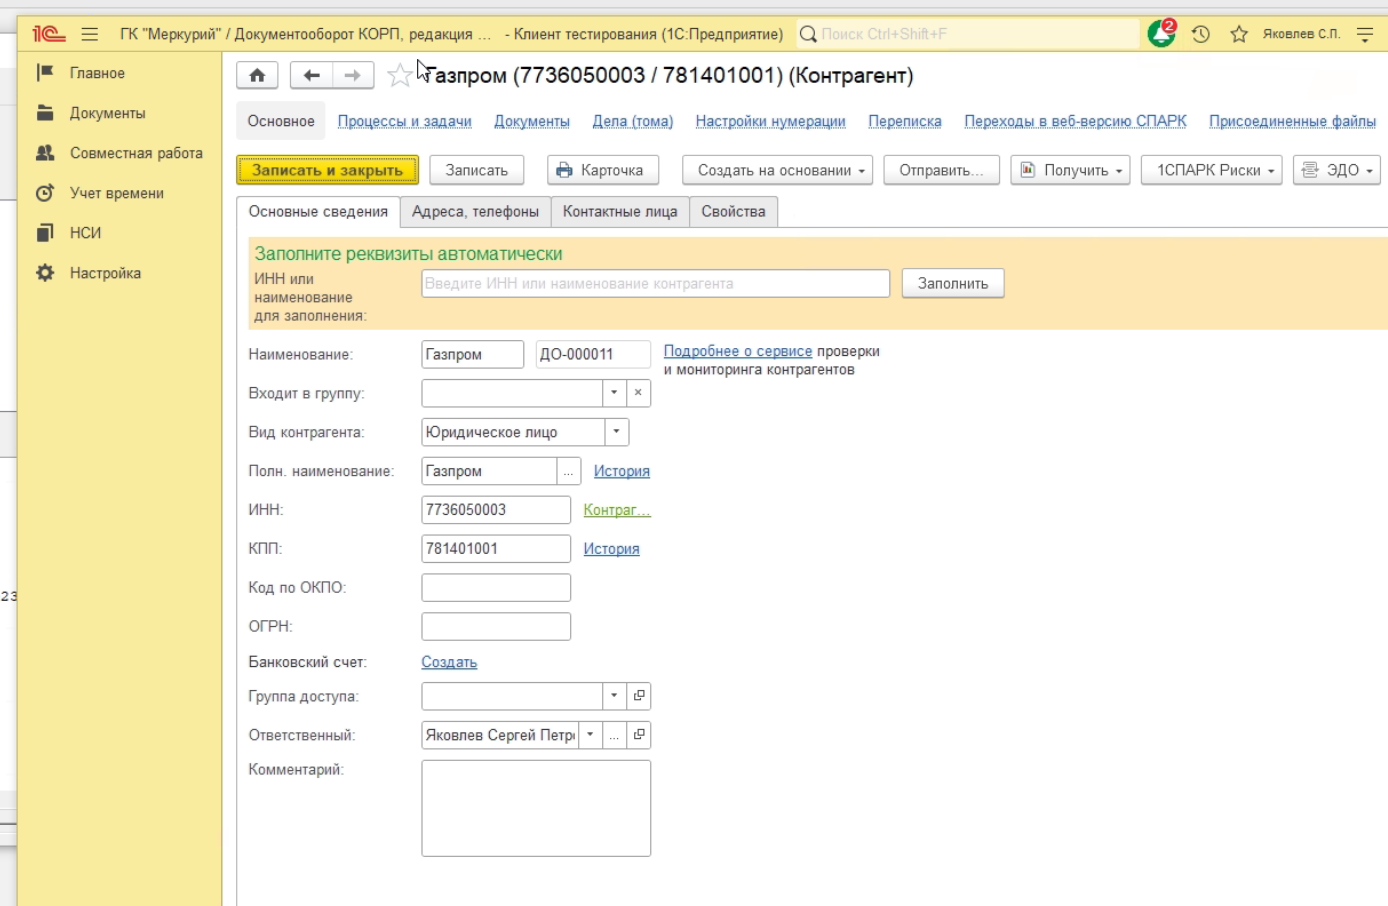Open favorites star in top bar

click(x=1239, y=34)
